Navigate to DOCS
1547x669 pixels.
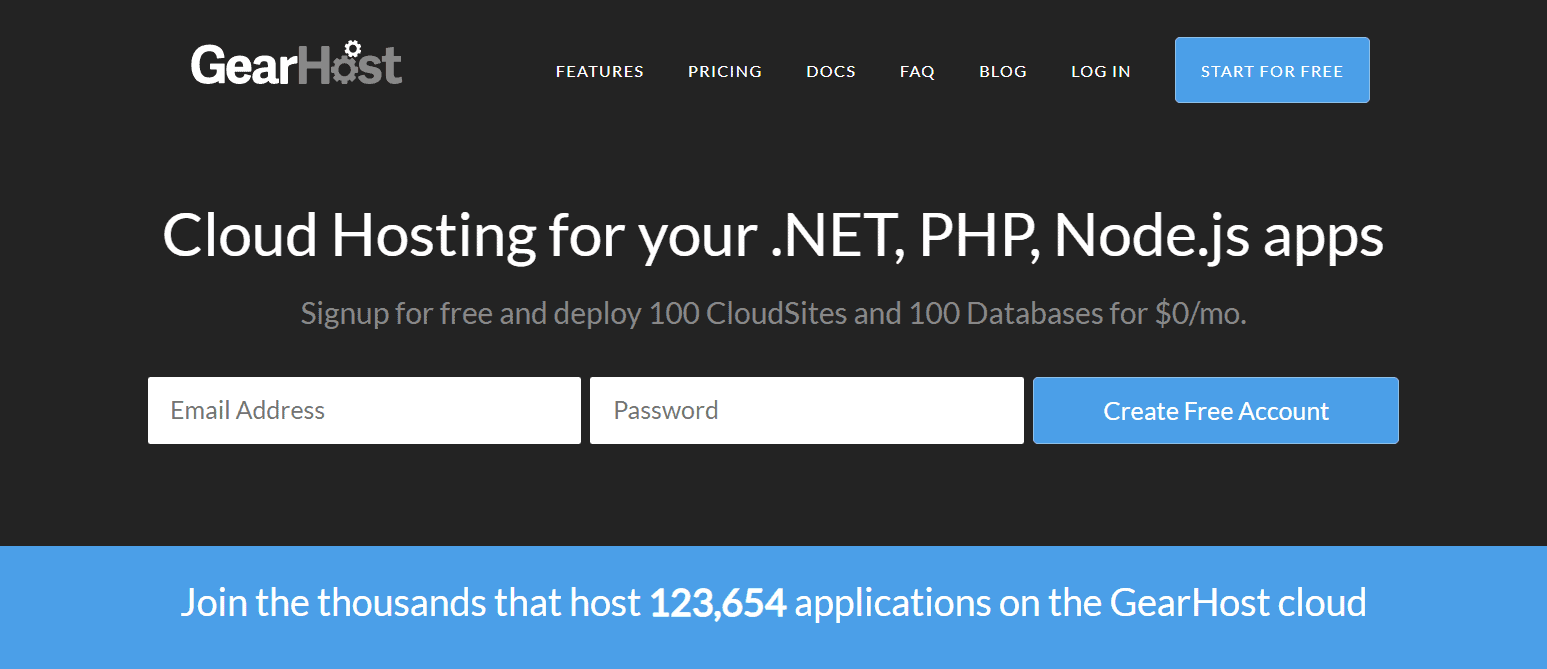830,71
